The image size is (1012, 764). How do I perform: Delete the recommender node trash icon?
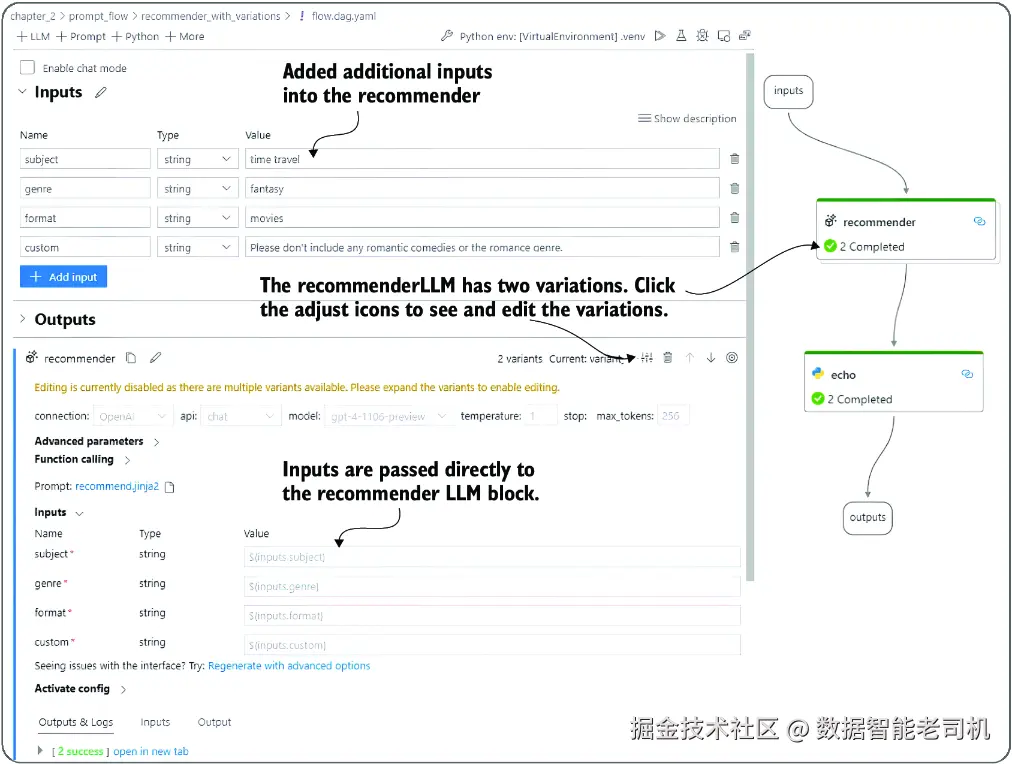point(668,357)
